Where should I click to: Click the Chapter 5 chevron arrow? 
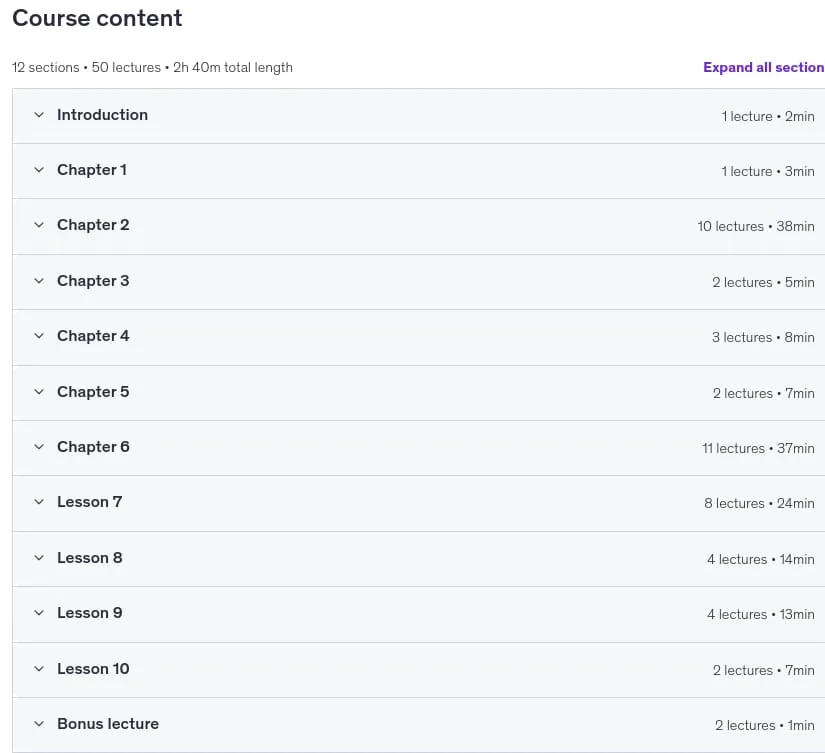pyautogui.click(x=39, y=392)
